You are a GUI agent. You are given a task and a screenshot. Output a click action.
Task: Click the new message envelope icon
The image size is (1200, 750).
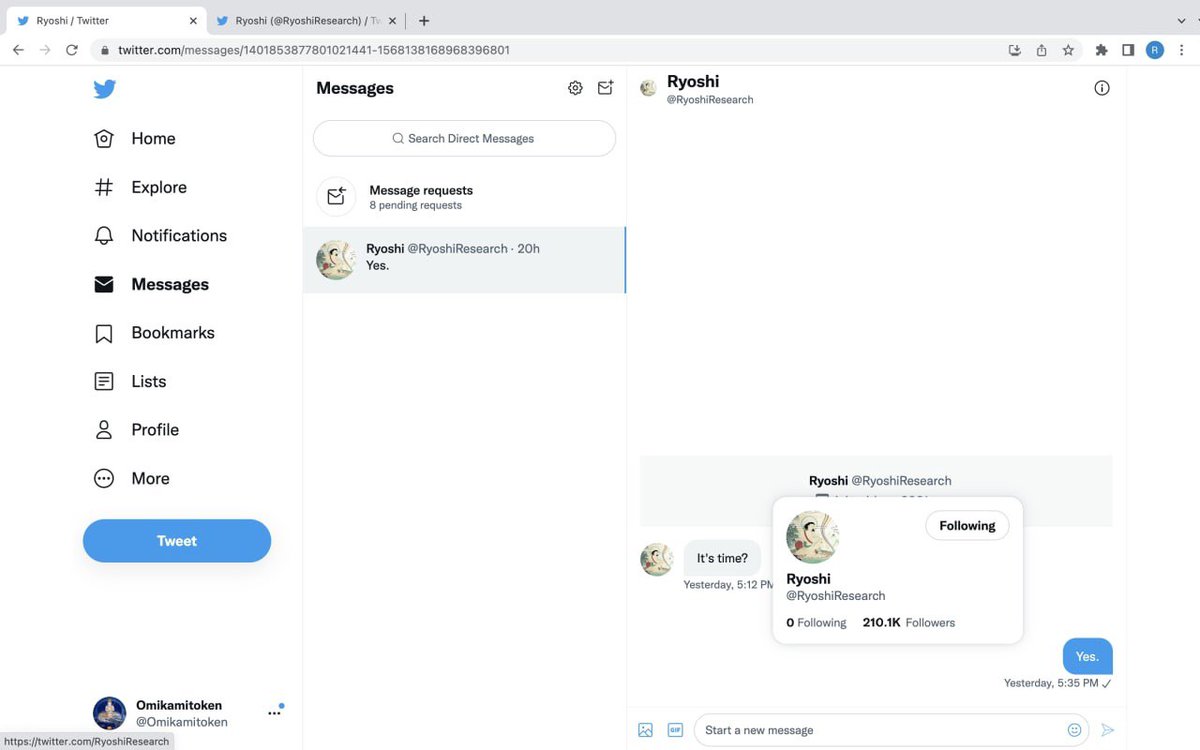click(605, 88)
